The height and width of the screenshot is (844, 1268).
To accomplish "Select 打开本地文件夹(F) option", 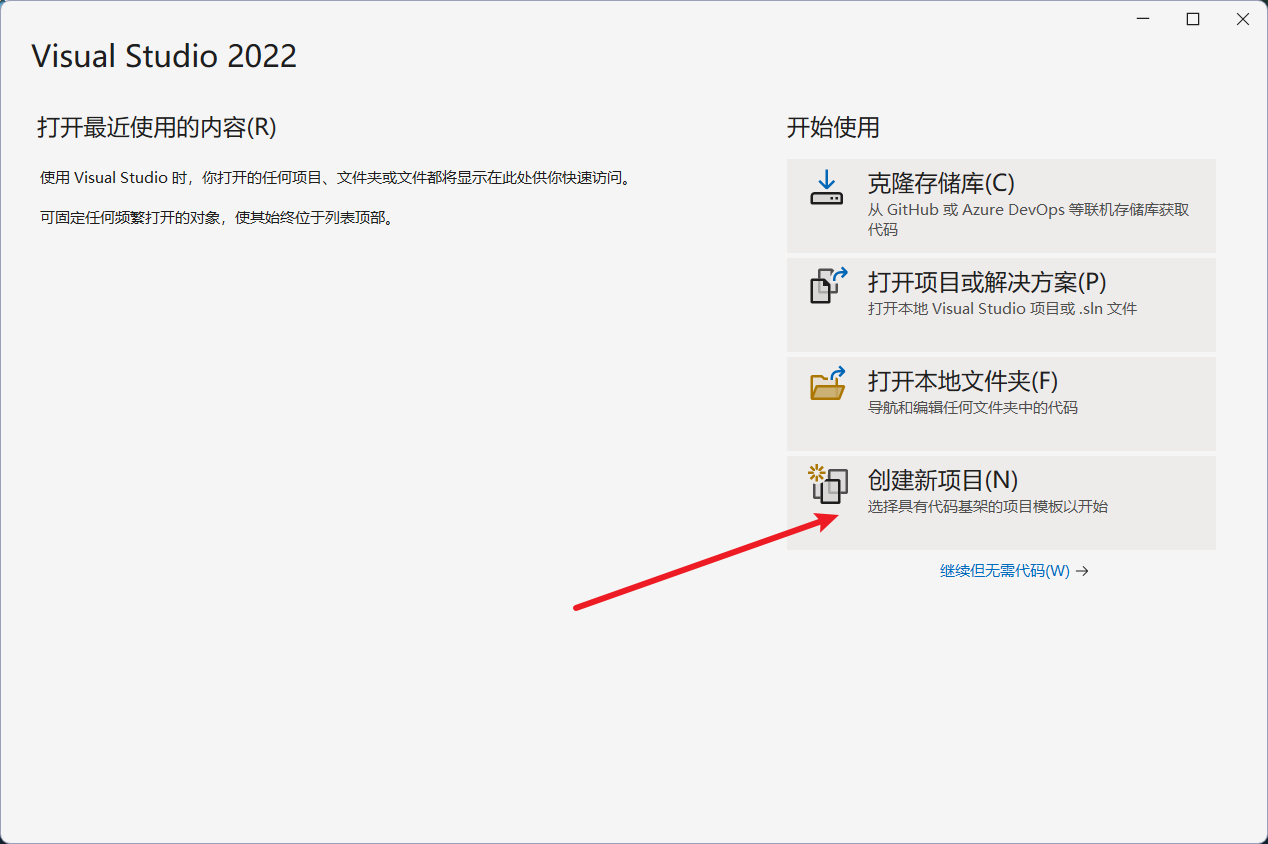I will pos(1001,403).
